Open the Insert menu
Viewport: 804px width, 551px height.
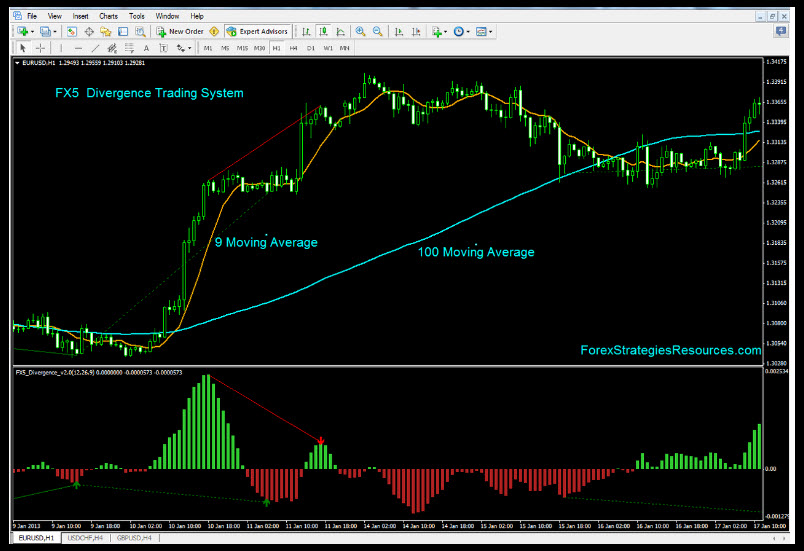tap(81, 17)
